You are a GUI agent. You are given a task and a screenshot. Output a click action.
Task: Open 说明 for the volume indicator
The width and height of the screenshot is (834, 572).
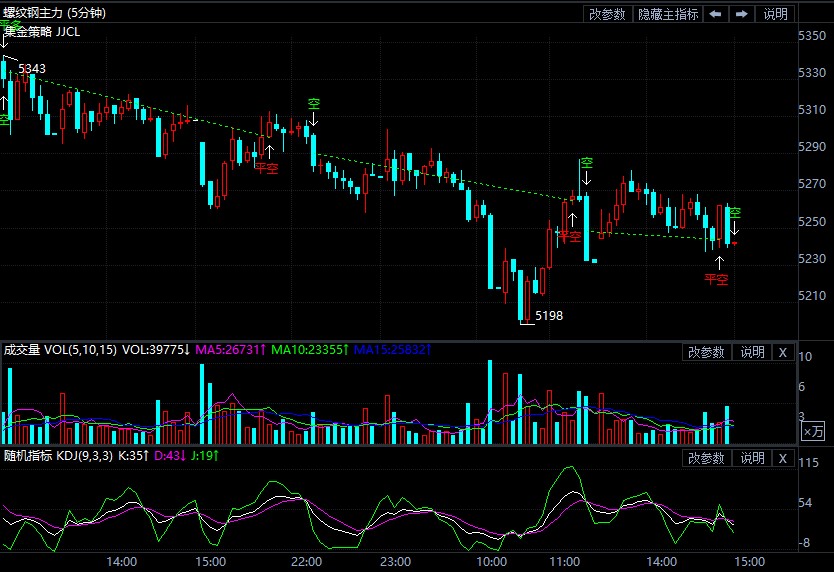coord(751,352)
